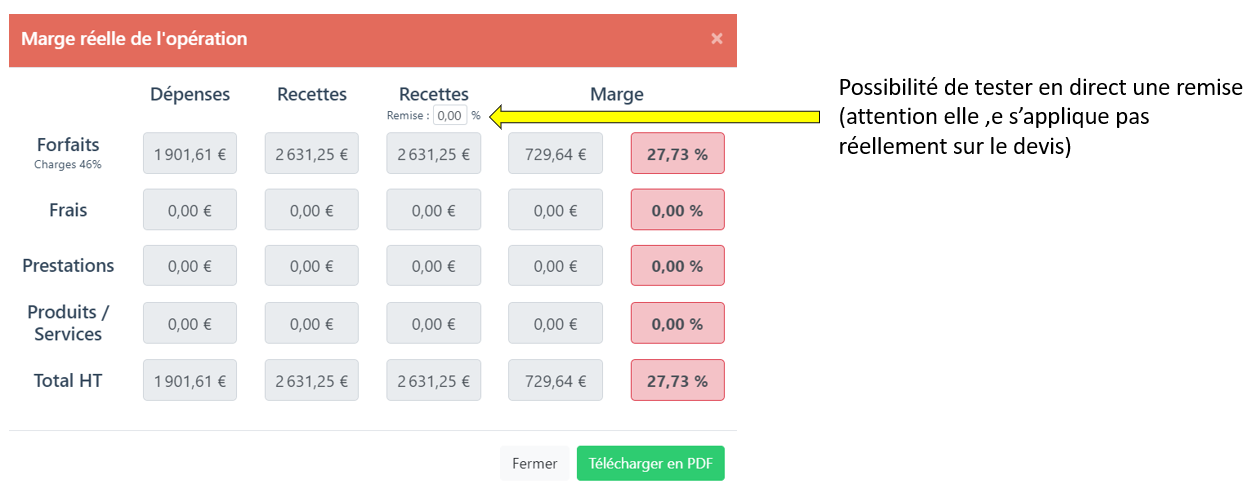The width and height of the screenshot is (1260, 492).
Task: Select the Total HT Dépenses field
Action: [190, 380]
